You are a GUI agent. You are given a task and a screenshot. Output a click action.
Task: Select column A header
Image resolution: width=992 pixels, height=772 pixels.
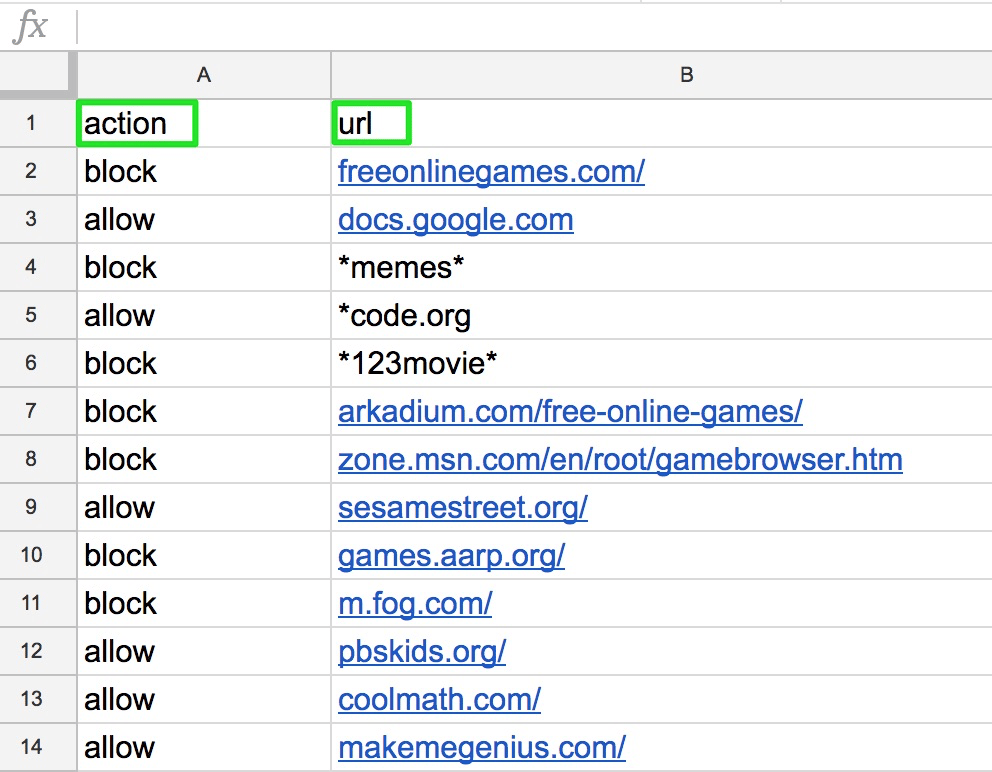(204, 75)
